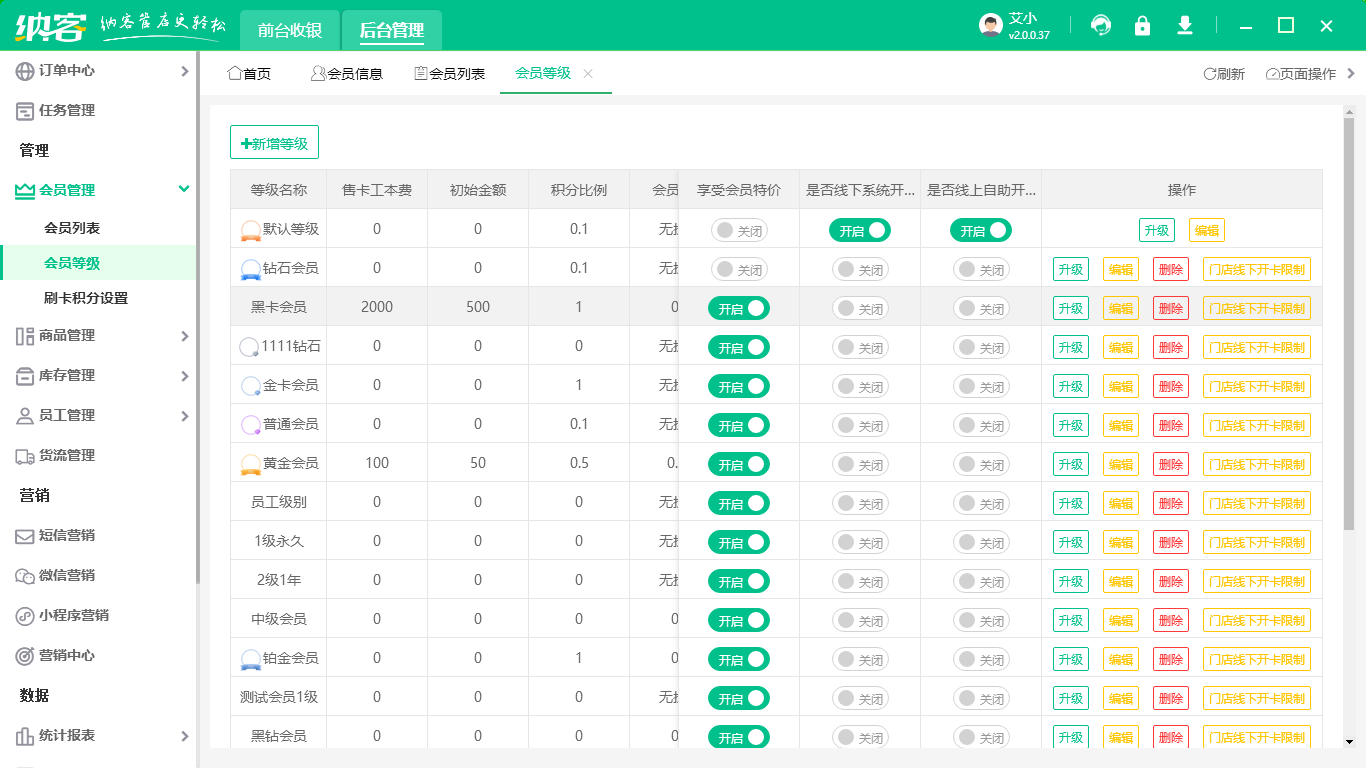Click the 新增等级 button
This screenshot has width=1366, height=768.
[274, 143]
